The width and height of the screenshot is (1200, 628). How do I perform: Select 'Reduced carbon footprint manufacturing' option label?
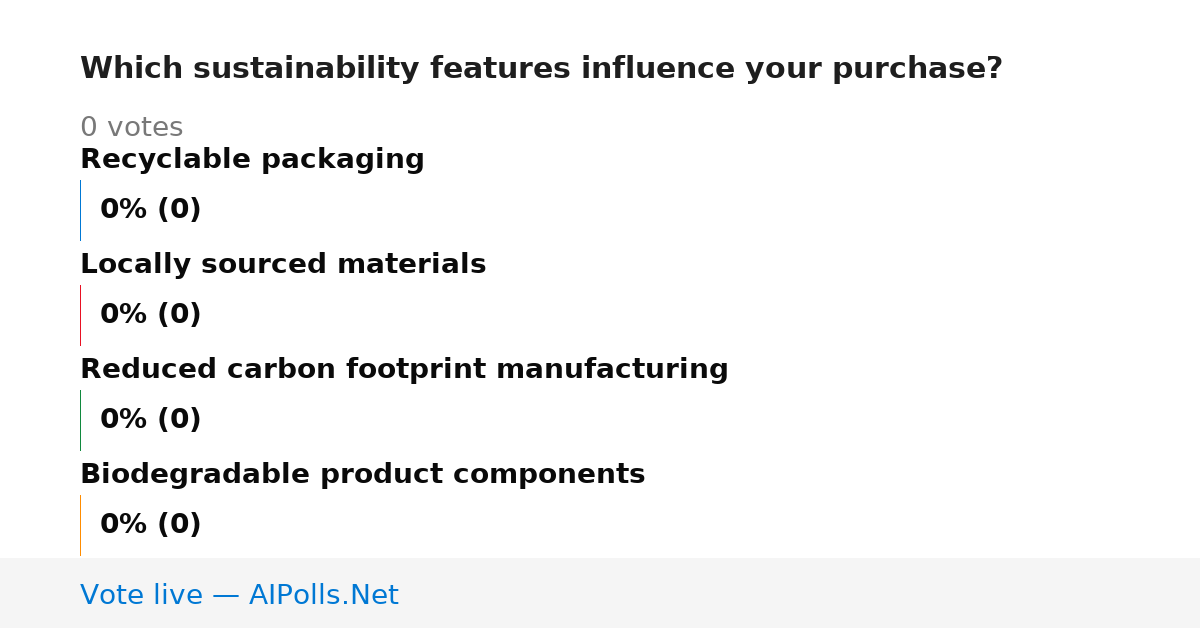click(x=404, y=370)
